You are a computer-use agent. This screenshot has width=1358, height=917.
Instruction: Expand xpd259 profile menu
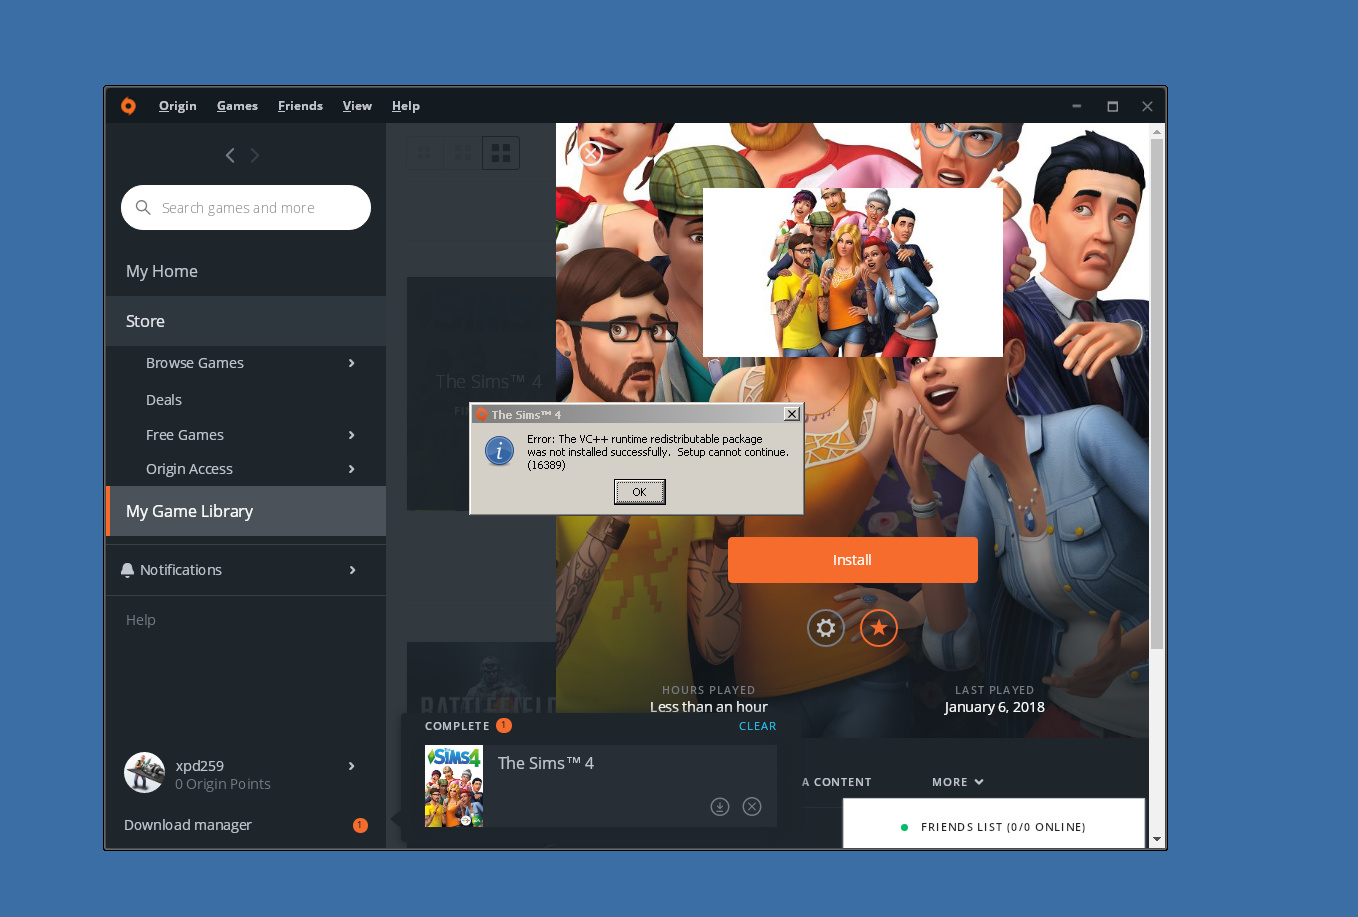(x=351, y=766)
